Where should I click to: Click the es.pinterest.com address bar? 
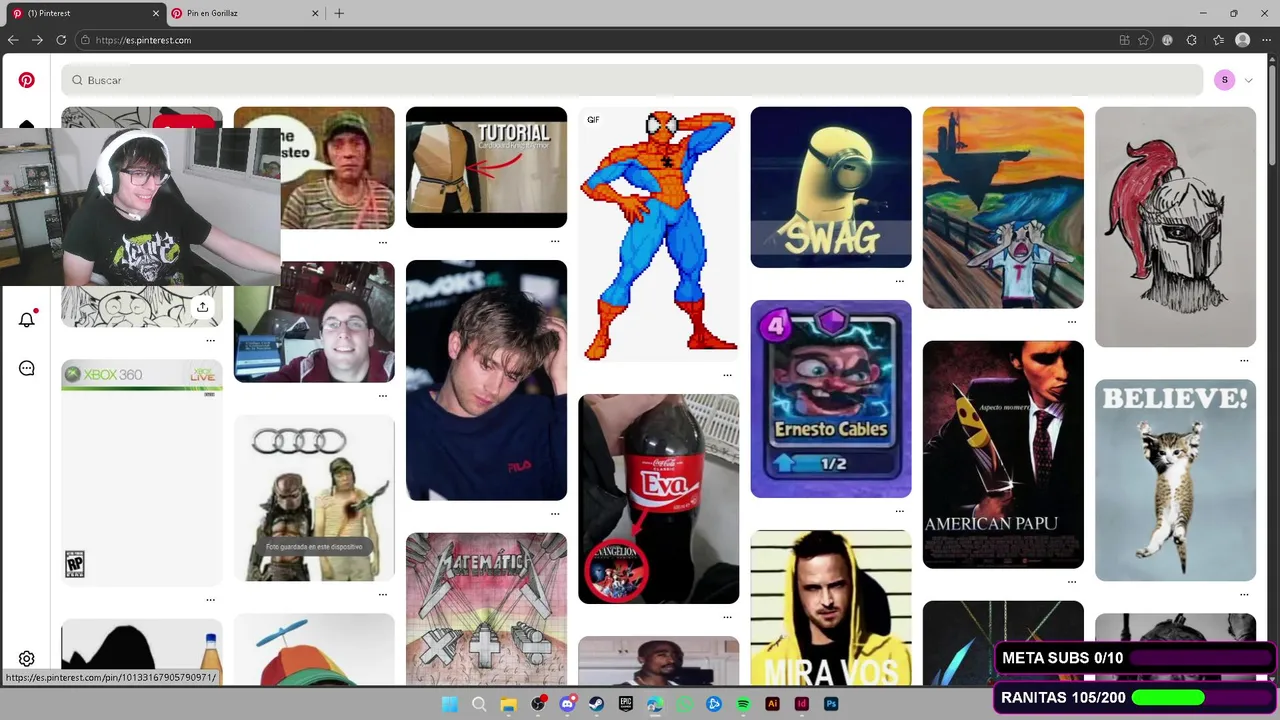(595, 40)
